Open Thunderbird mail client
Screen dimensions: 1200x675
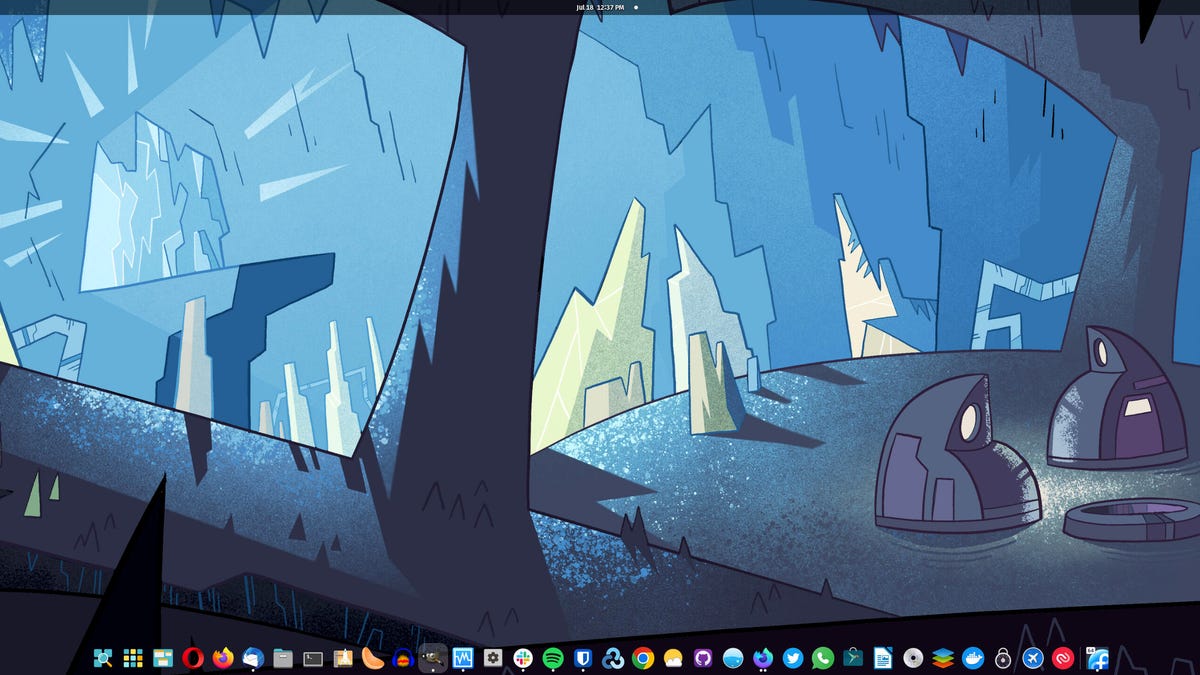[x=253, y=658]
